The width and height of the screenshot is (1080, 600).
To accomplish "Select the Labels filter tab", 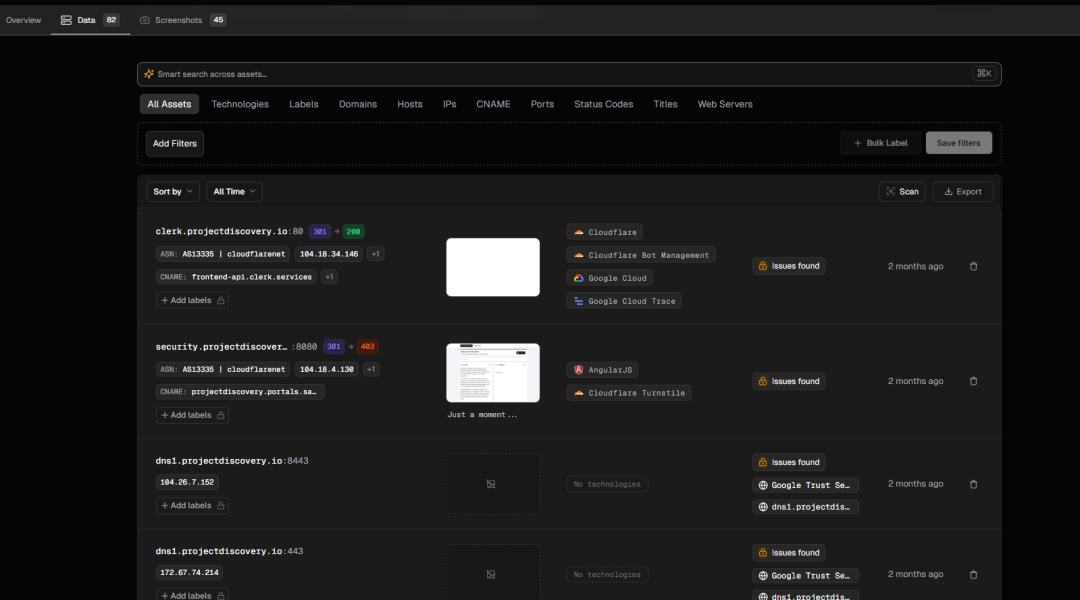I will [x=304, y=104].
